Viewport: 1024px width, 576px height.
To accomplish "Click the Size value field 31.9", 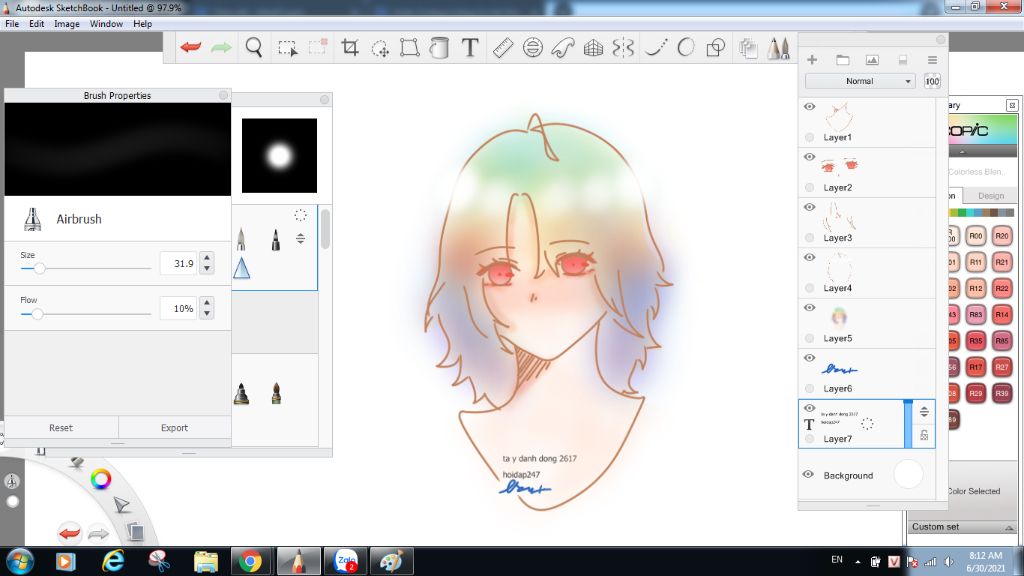I will [178, 263].
